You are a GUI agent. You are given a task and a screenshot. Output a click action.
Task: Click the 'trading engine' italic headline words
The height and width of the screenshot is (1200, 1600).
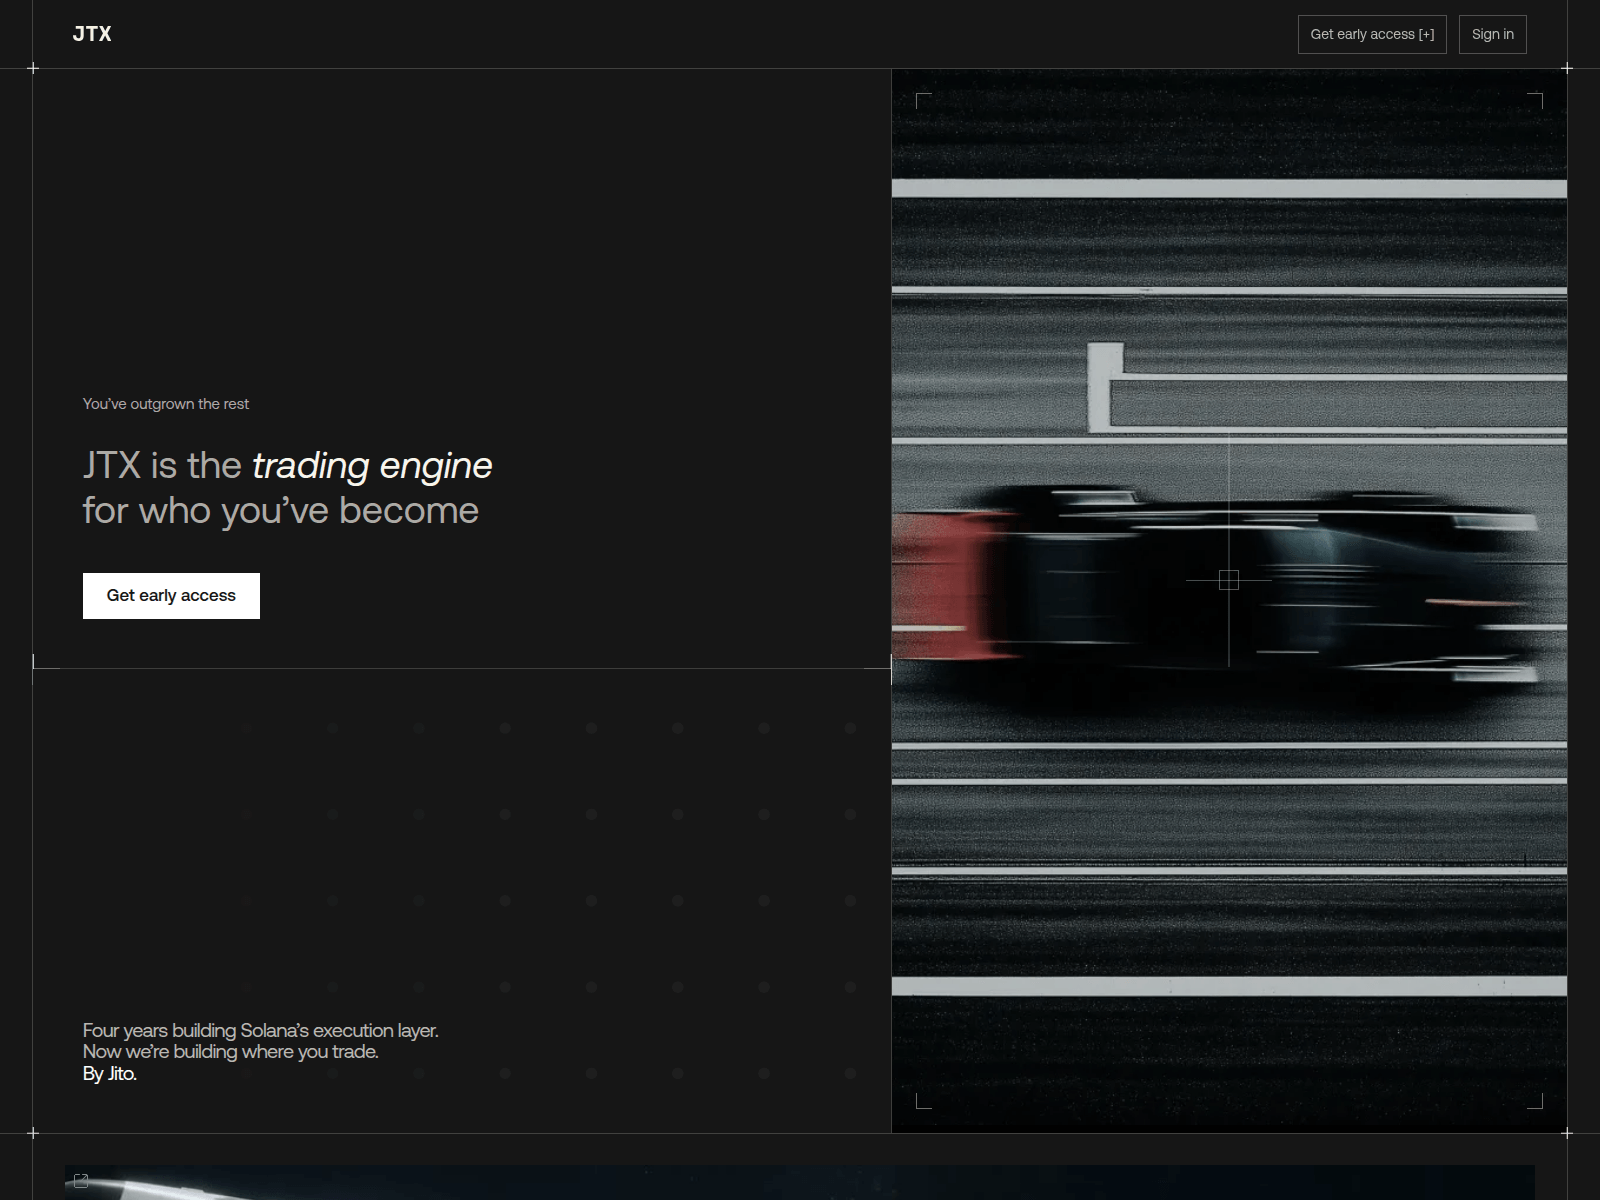coord(372,466)
